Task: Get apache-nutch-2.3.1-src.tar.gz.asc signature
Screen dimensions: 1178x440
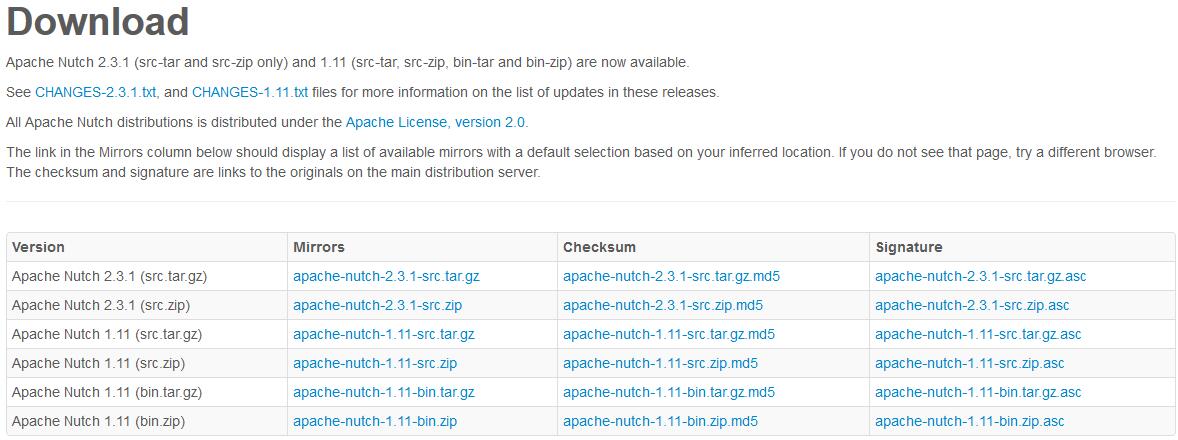Action: click(980, 276)
